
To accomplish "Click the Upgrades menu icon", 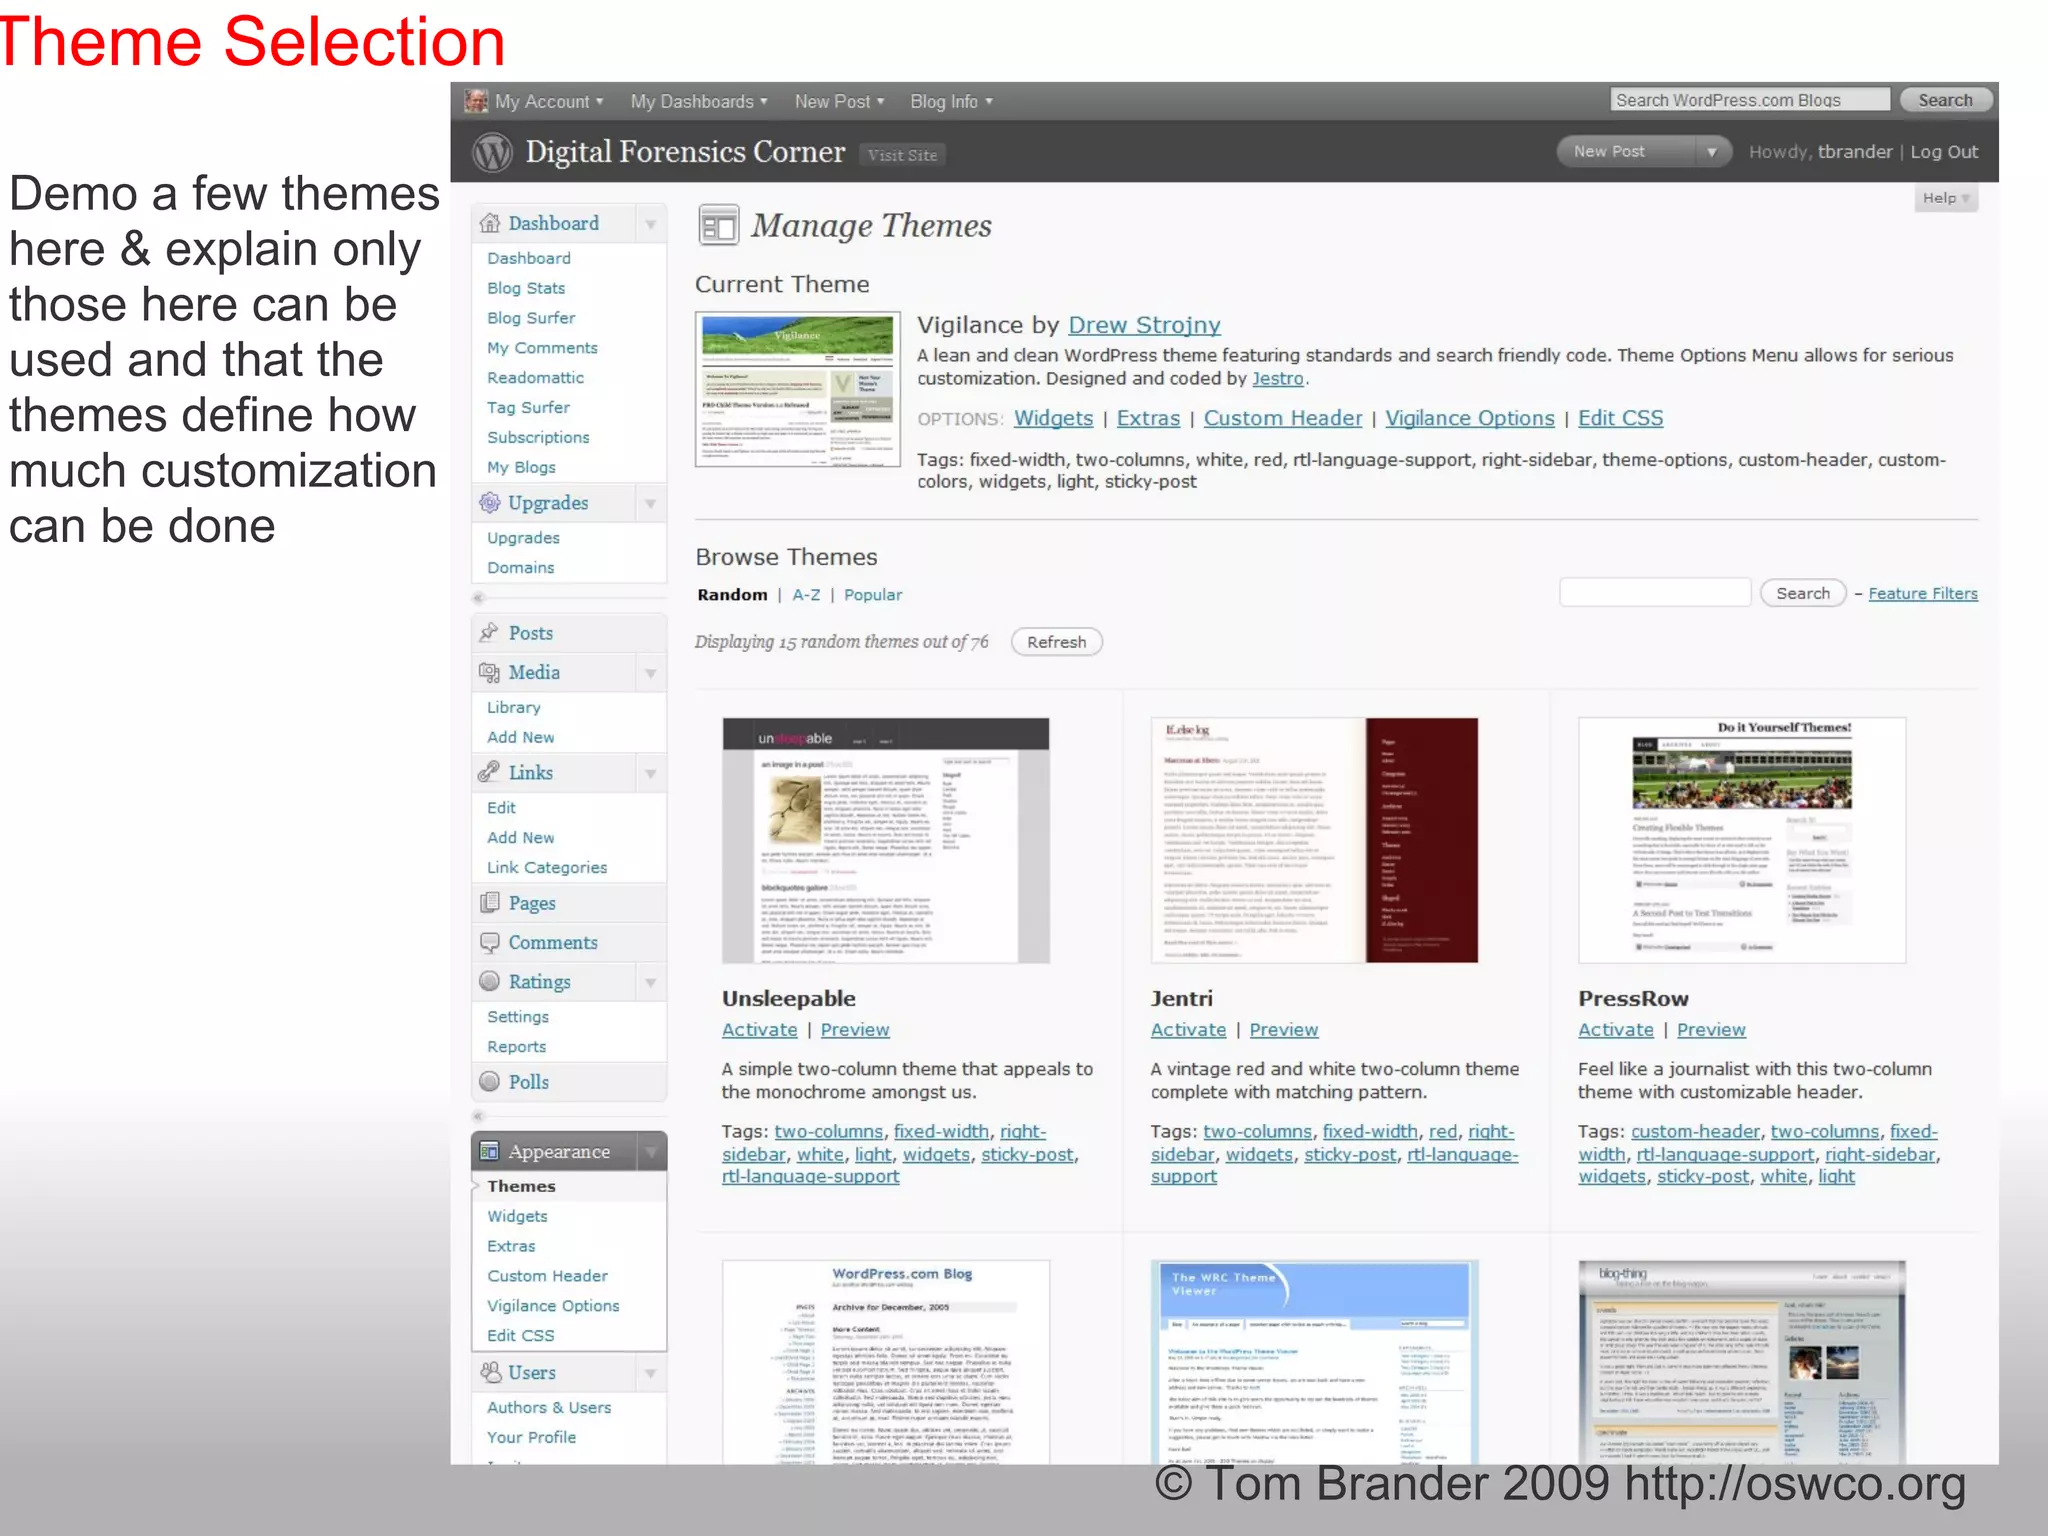I will (489, 503).
